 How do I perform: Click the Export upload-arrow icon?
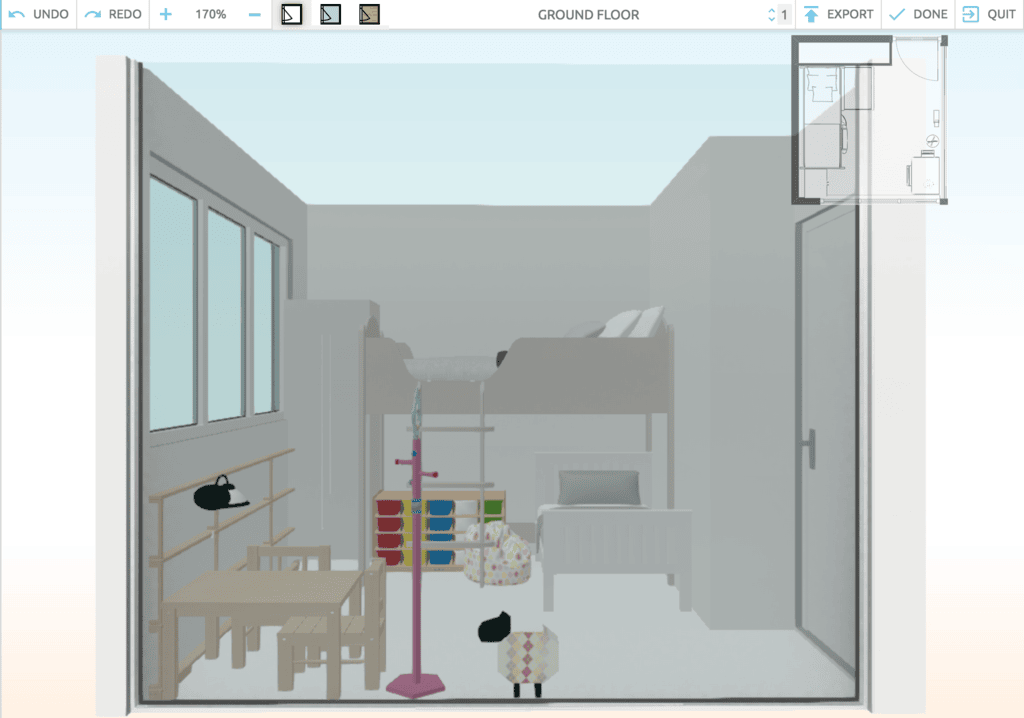[811, 15]
